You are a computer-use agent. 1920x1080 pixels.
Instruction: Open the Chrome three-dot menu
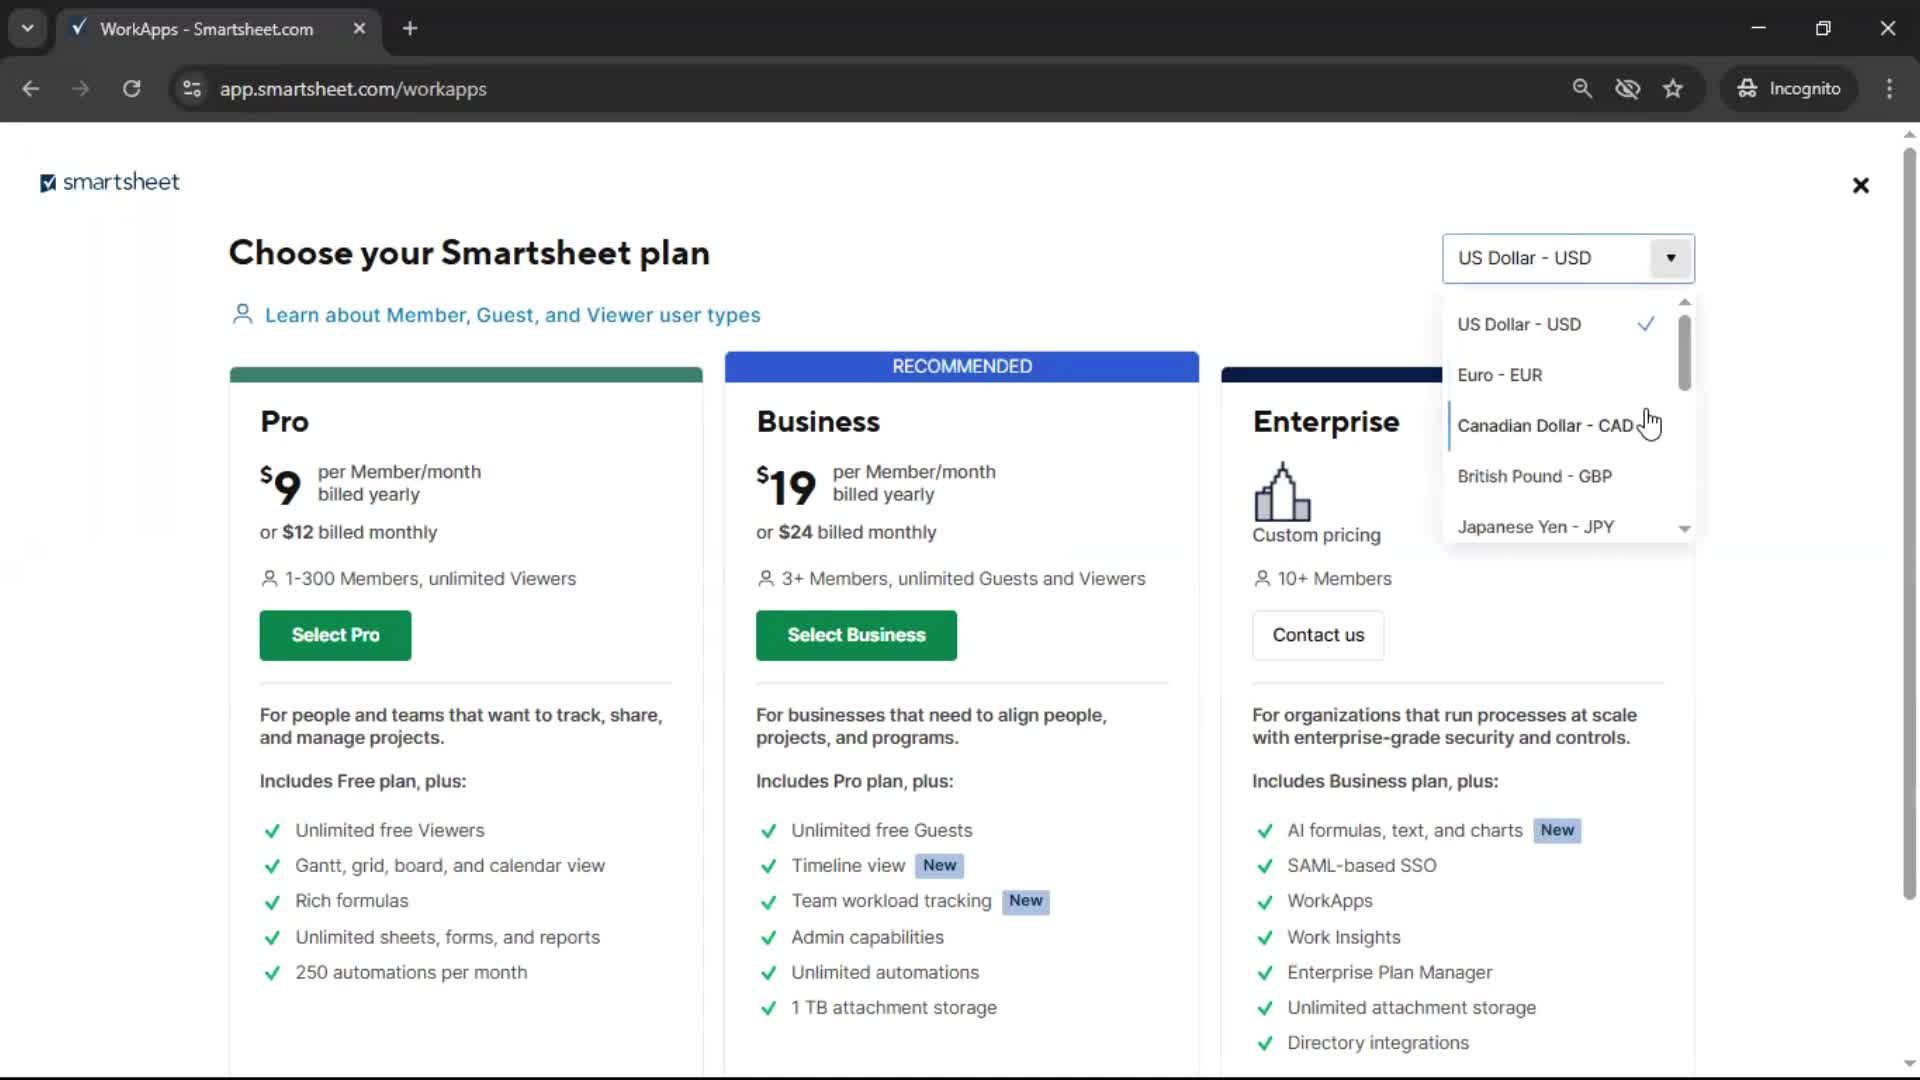(1889, 88)
